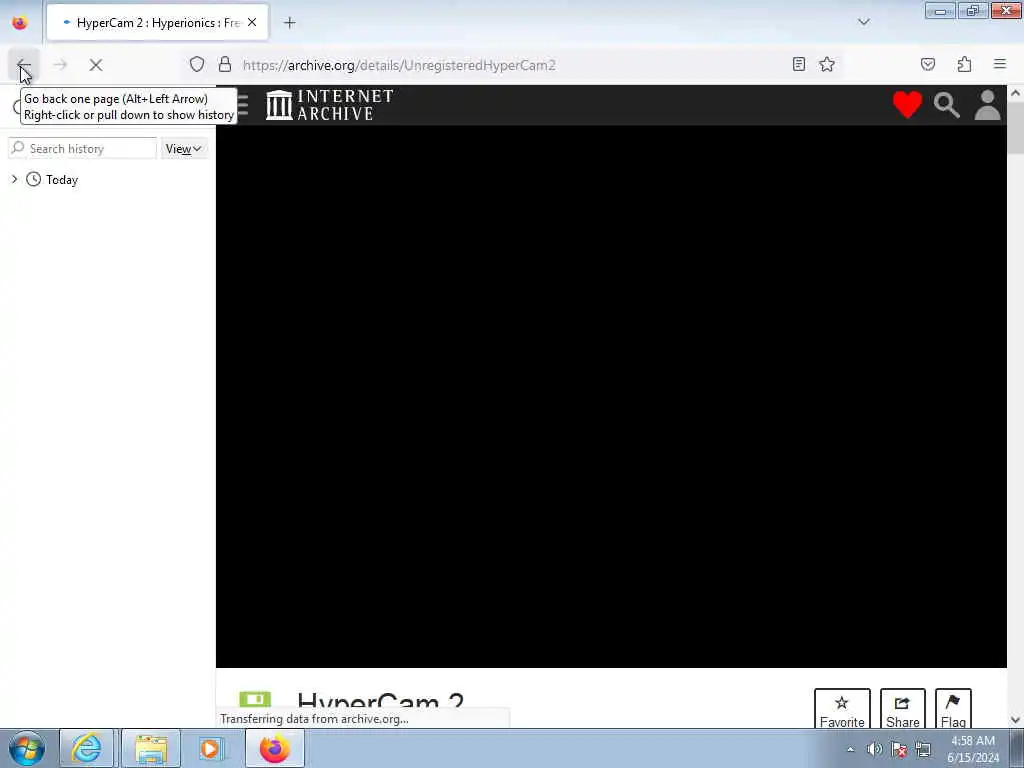Open the history View dropdown
Viewport: 1024px width, 768px height.
point(184,148)
